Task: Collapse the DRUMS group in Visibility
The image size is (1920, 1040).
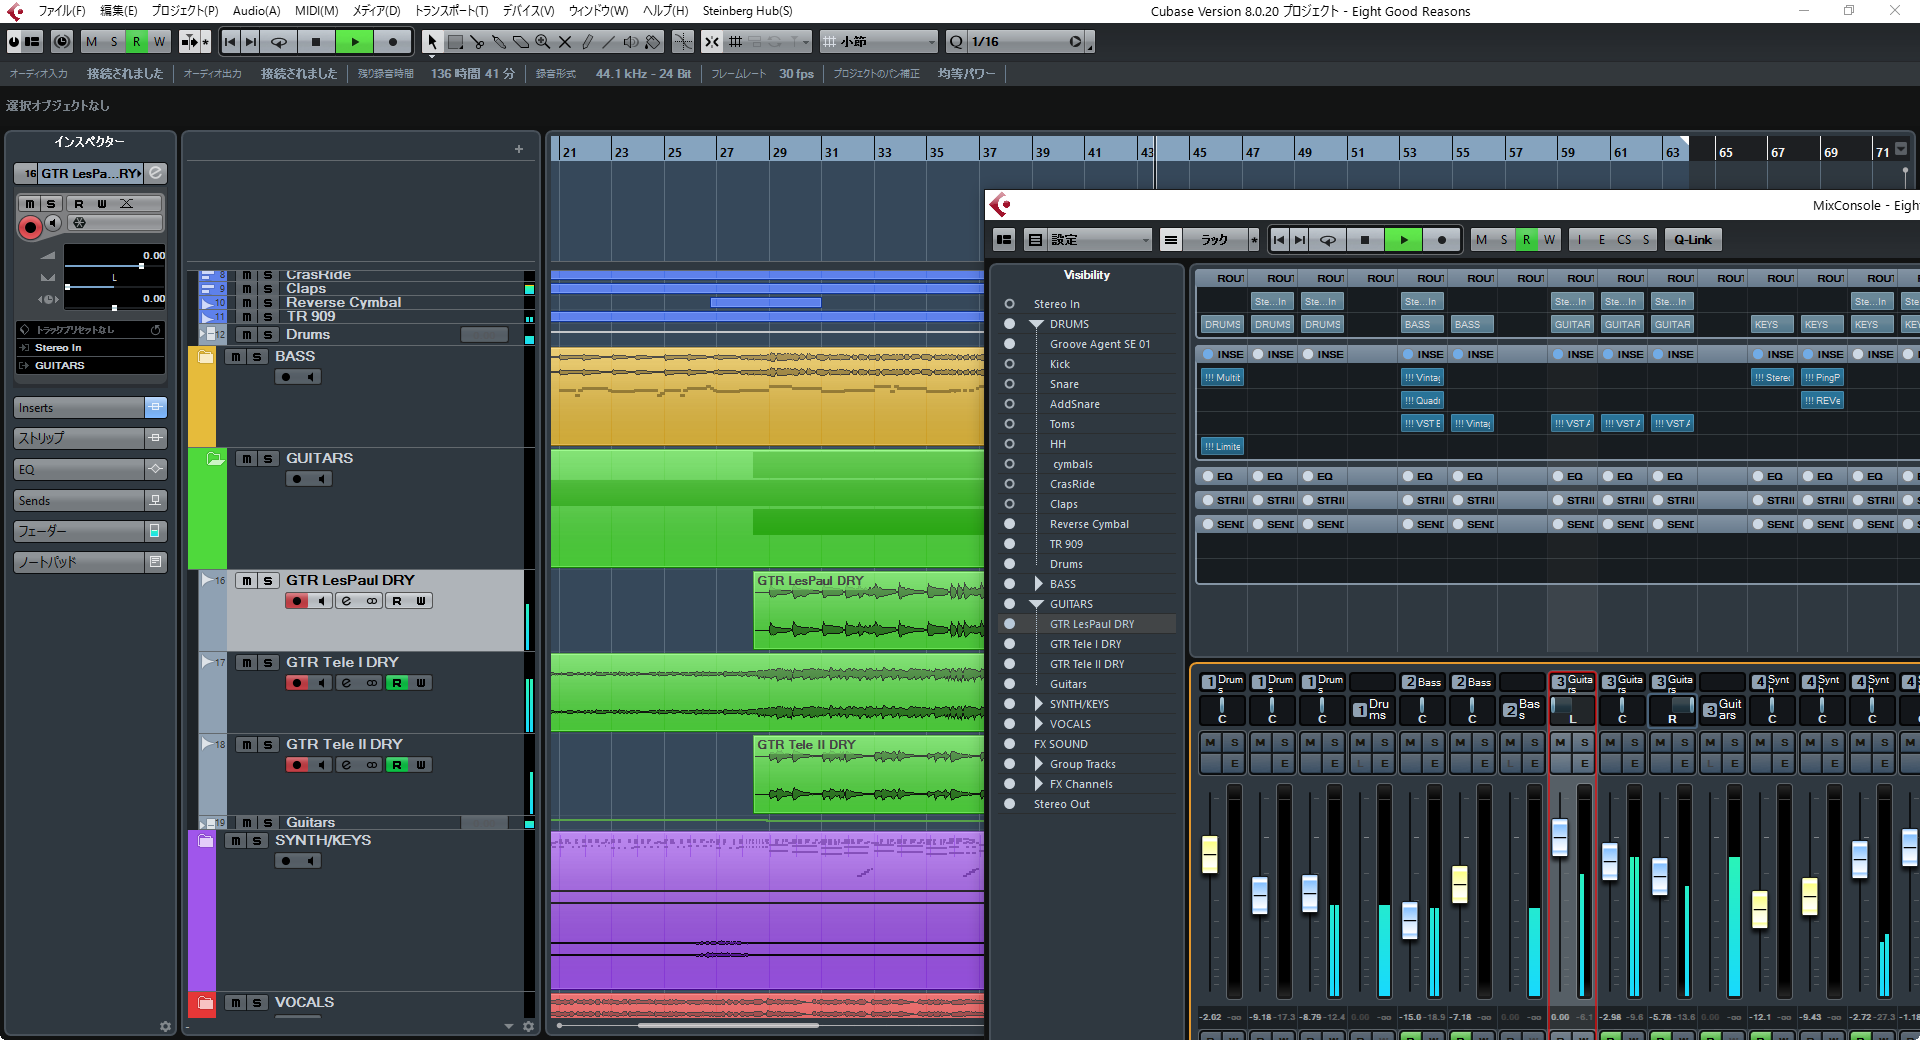Action: [x=1037, y=324]
